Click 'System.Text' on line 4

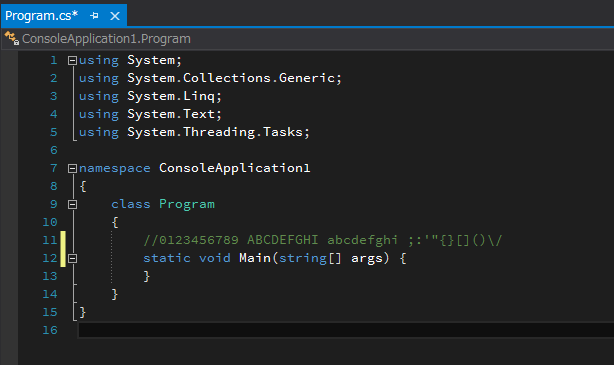(171, 114)
